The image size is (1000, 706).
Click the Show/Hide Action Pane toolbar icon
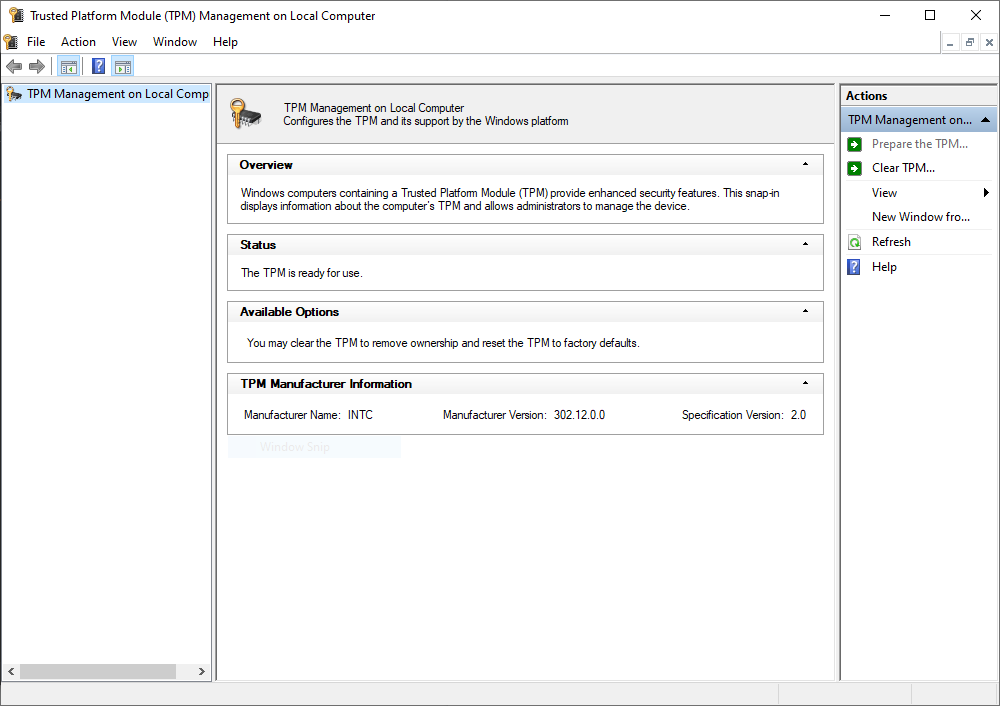pyautogui.click(x=122, y=66)
